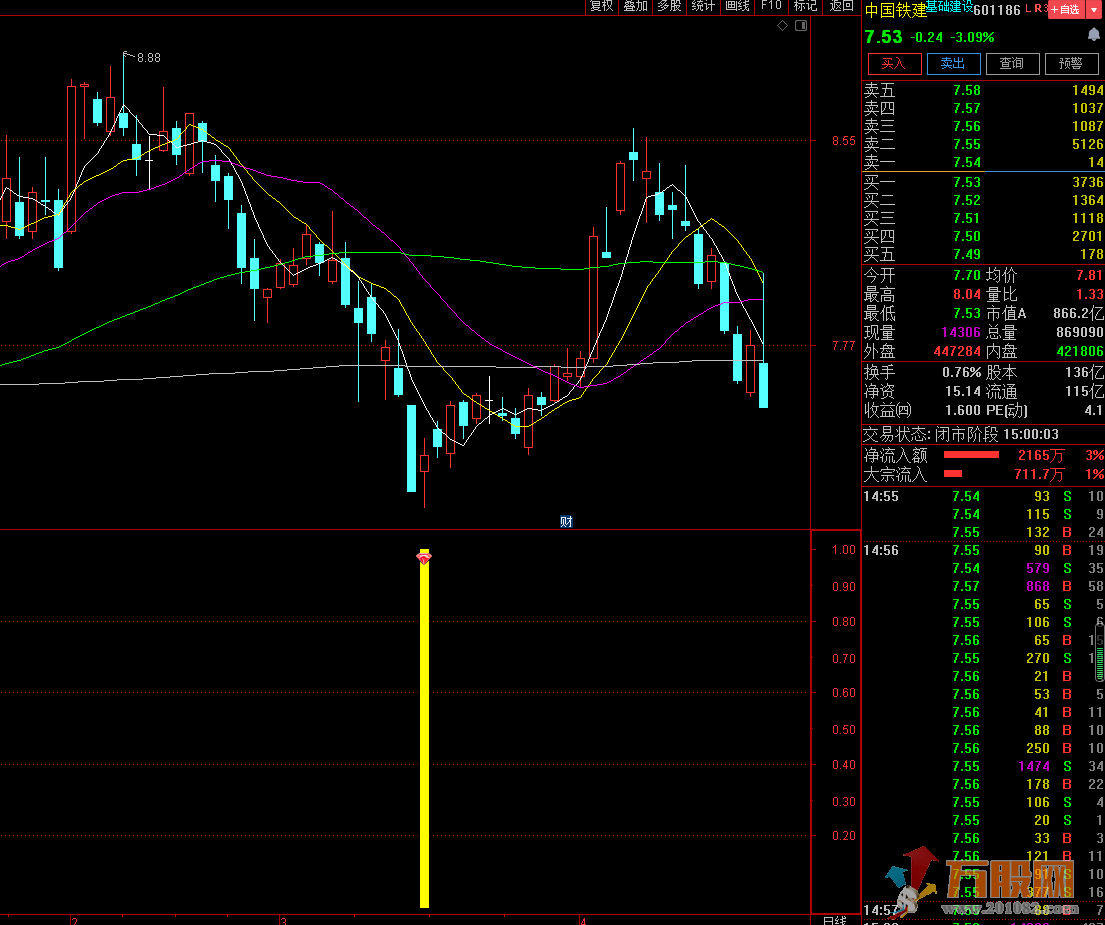Click the stock name 中国铁建
Image resolution: width=1105 pixels, height=925 pixels.
[895, 11]
